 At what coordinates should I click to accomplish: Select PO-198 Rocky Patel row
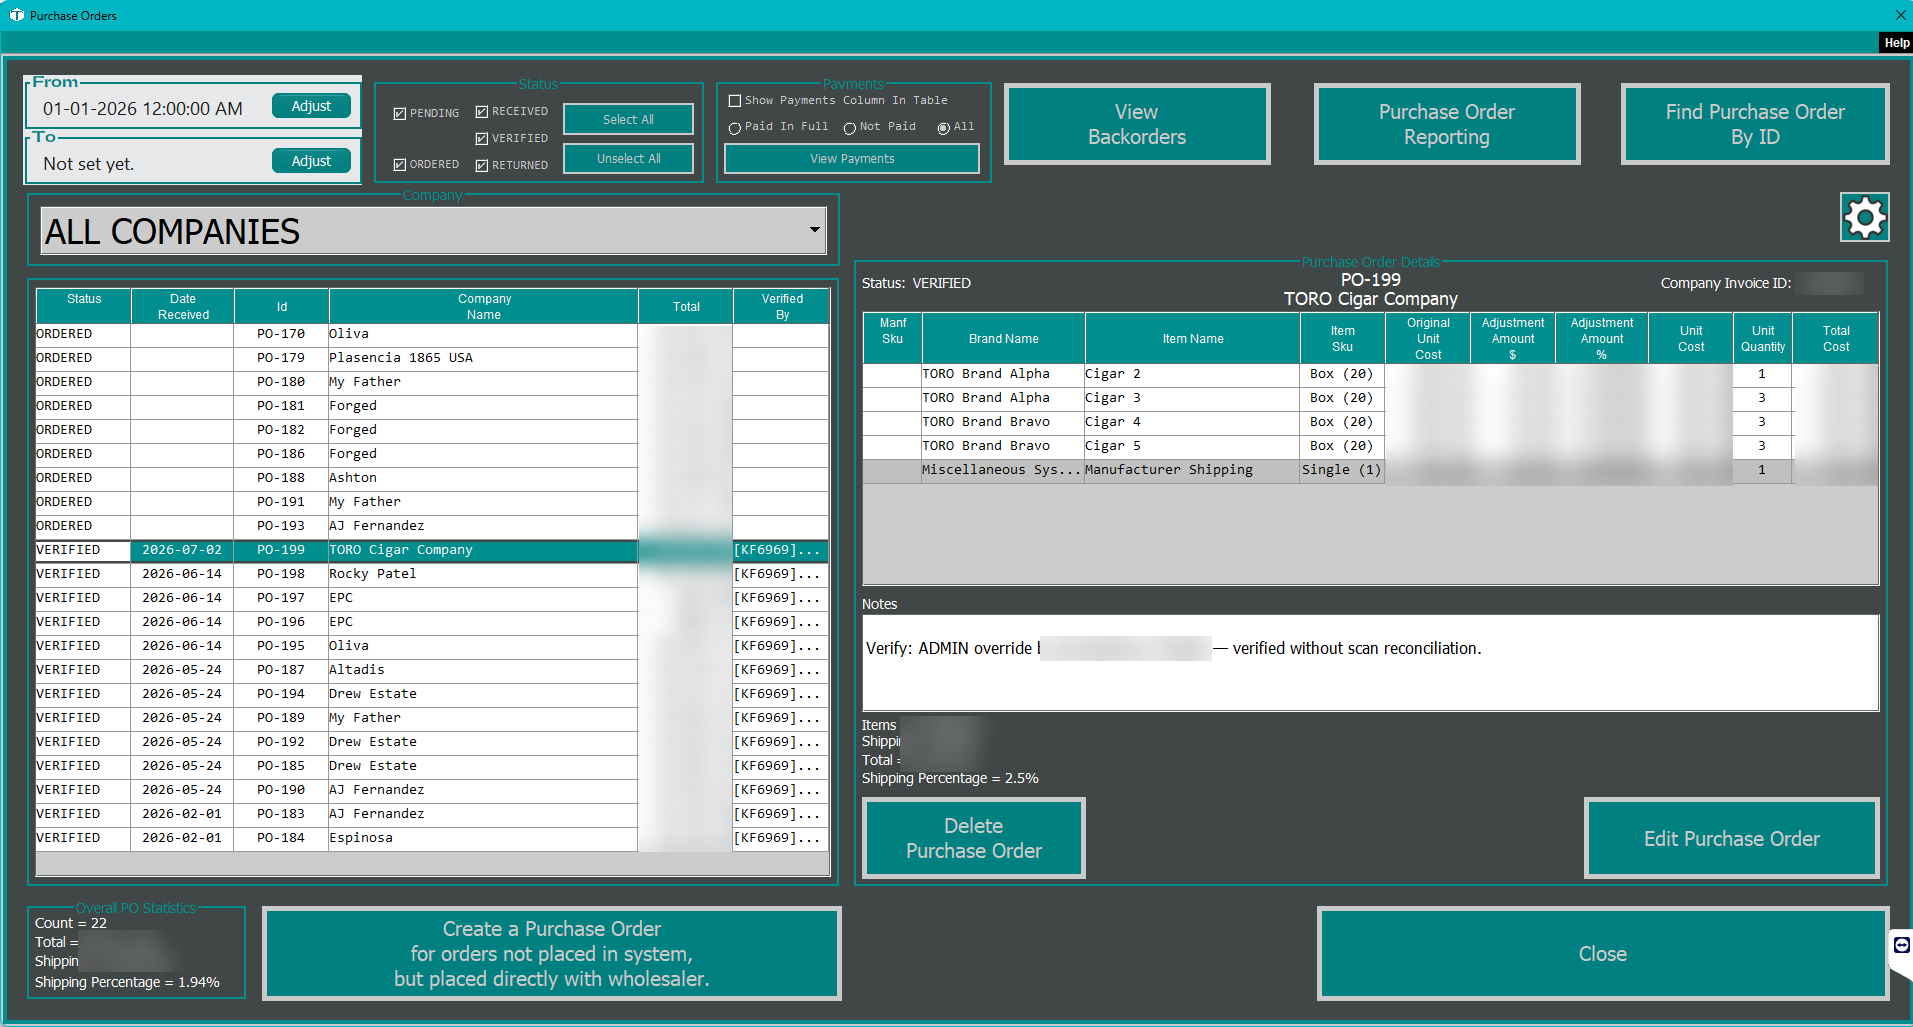coord(432,574)
